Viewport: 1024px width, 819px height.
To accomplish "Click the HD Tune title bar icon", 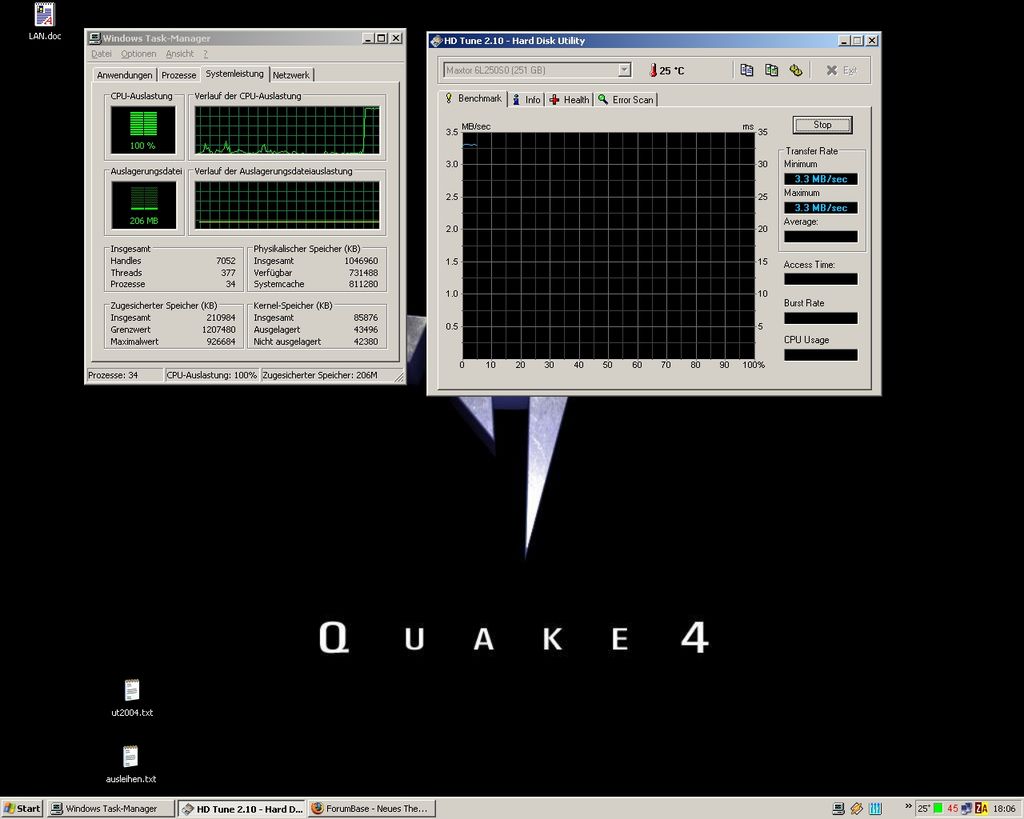I will 436,40.
